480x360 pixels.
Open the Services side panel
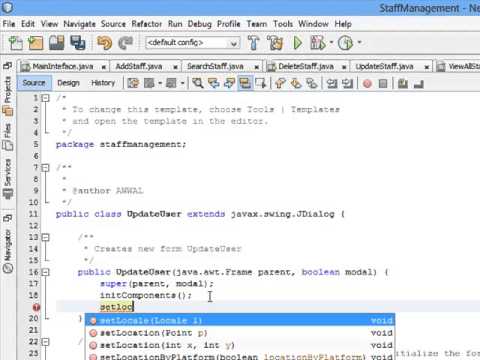click(8, 178)
